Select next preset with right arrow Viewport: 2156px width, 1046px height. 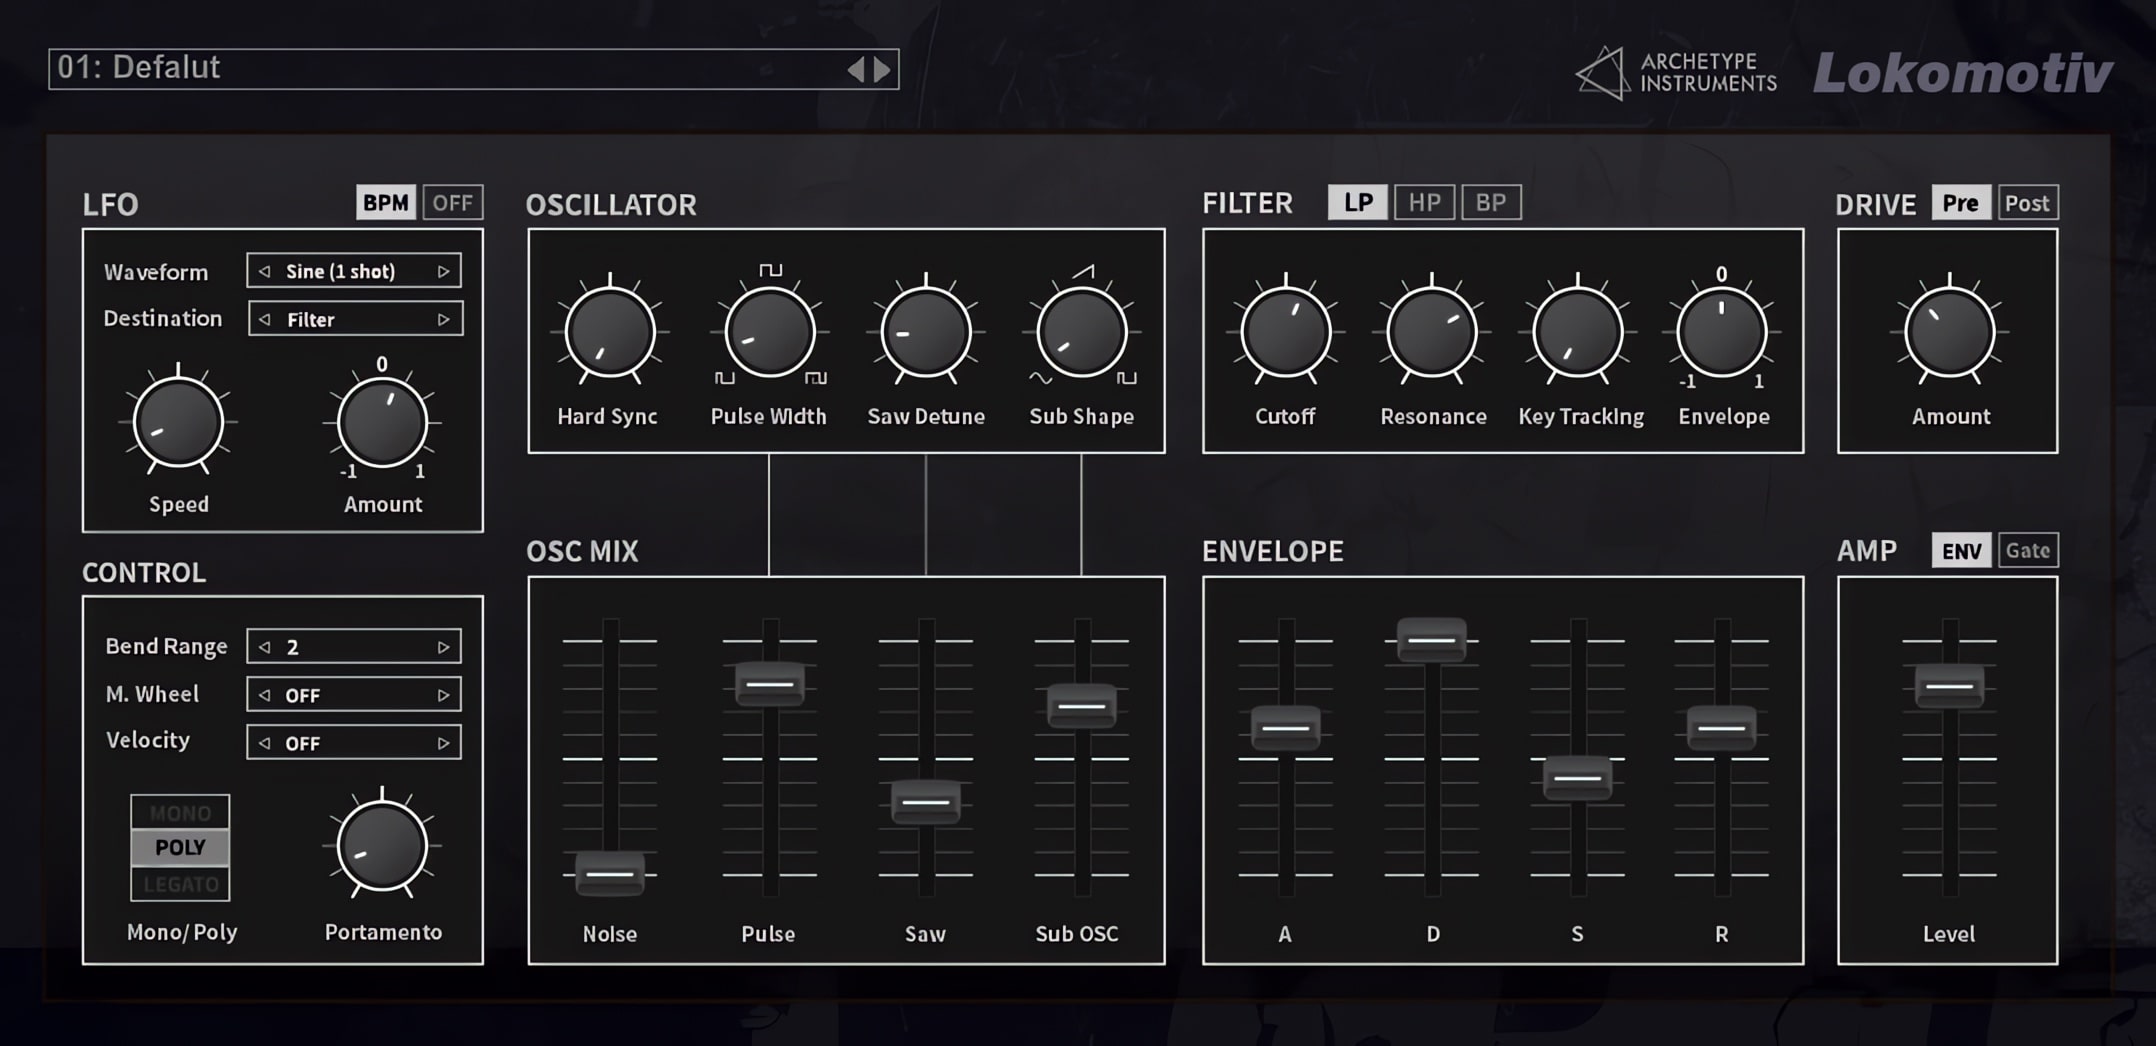[882, 69]
